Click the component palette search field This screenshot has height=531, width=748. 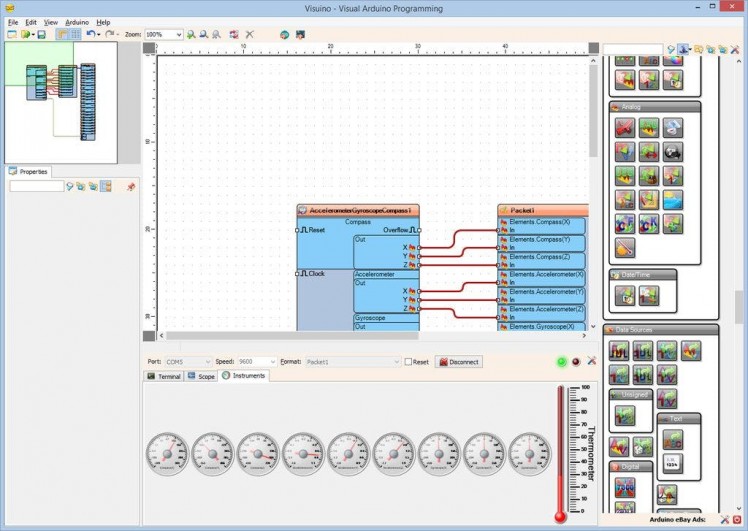tap(632, 48)
